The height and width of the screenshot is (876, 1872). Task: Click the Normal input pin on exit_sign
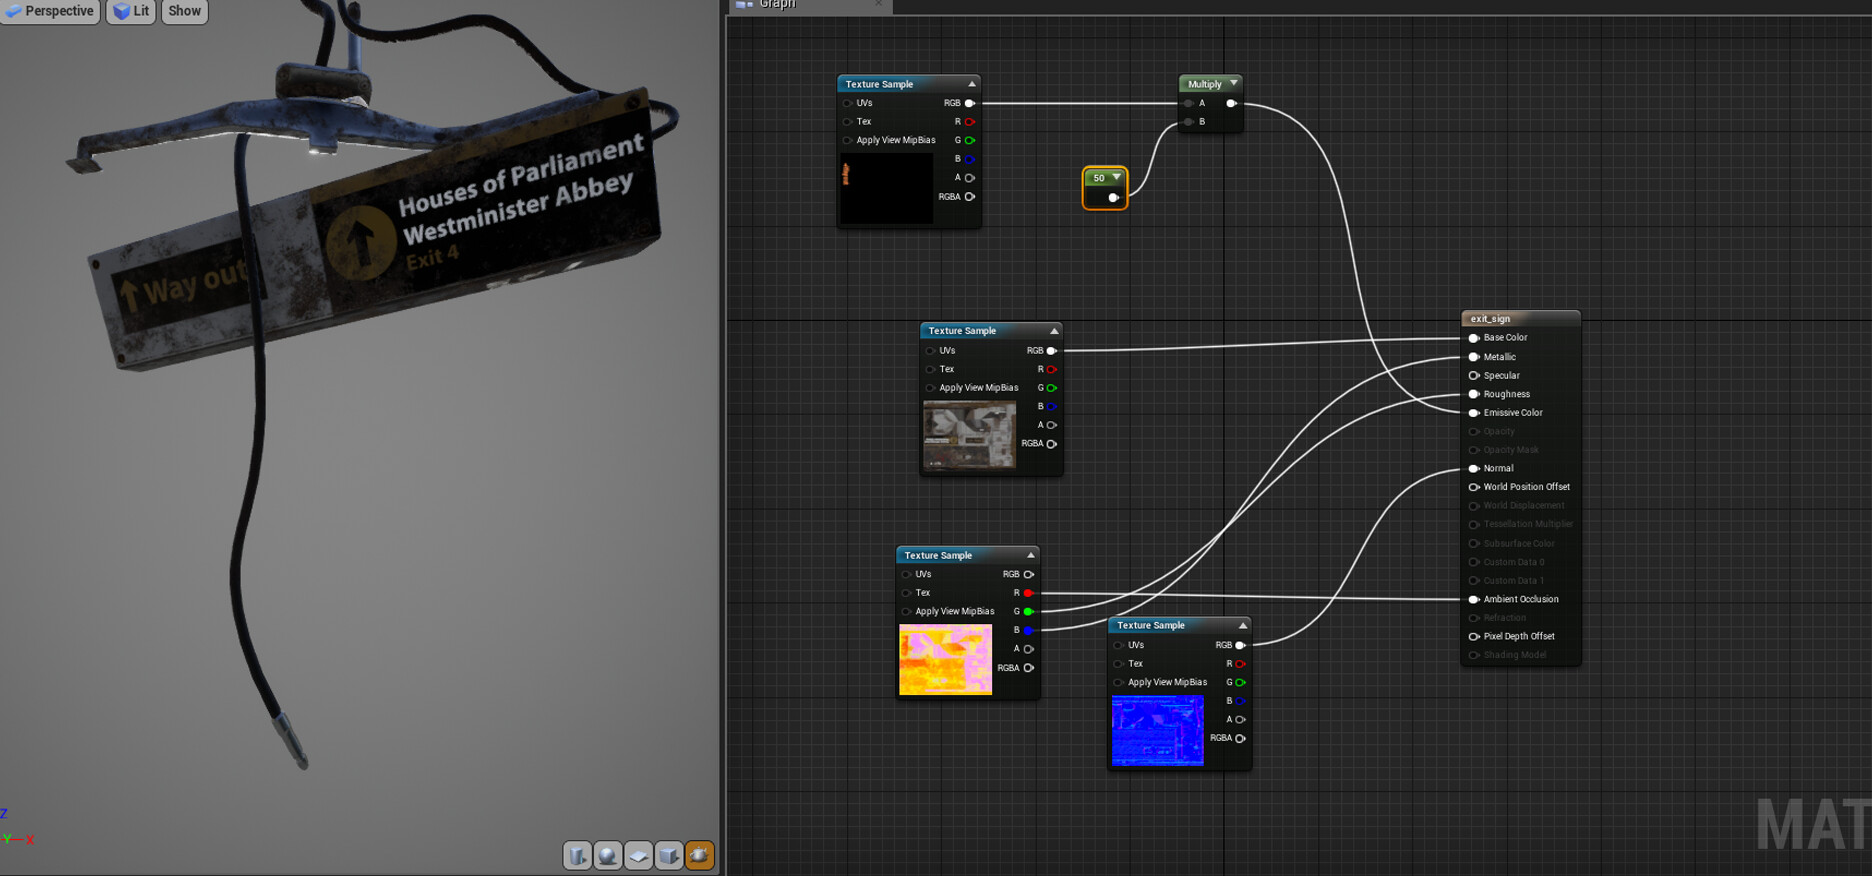coord(1474,468)
